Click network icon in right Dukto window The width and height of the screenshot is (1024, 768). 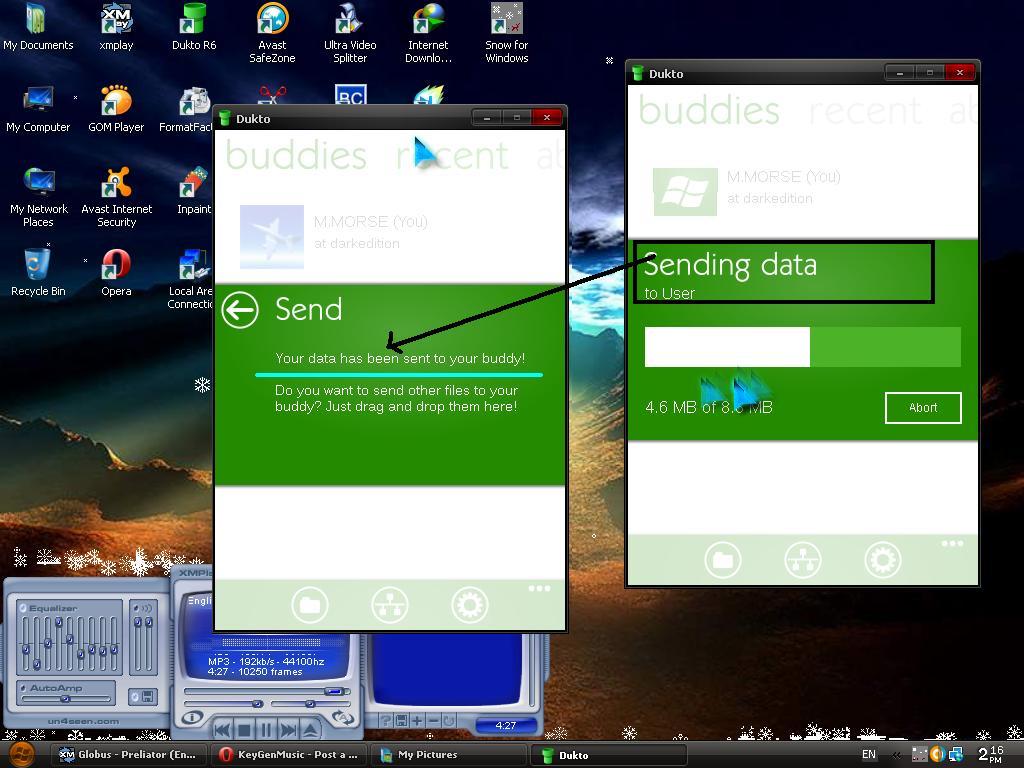802,560
